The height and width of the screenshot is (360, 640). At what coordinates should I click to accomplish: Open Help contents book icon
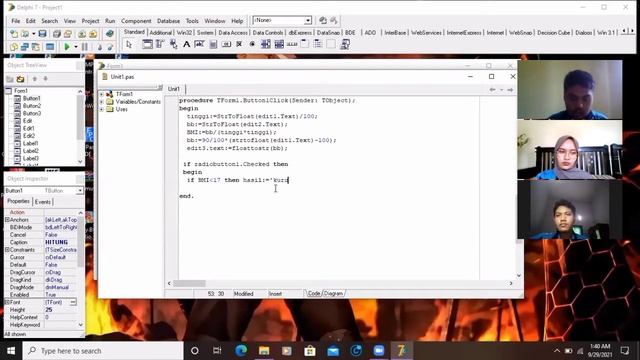click(x=109, y=33)
